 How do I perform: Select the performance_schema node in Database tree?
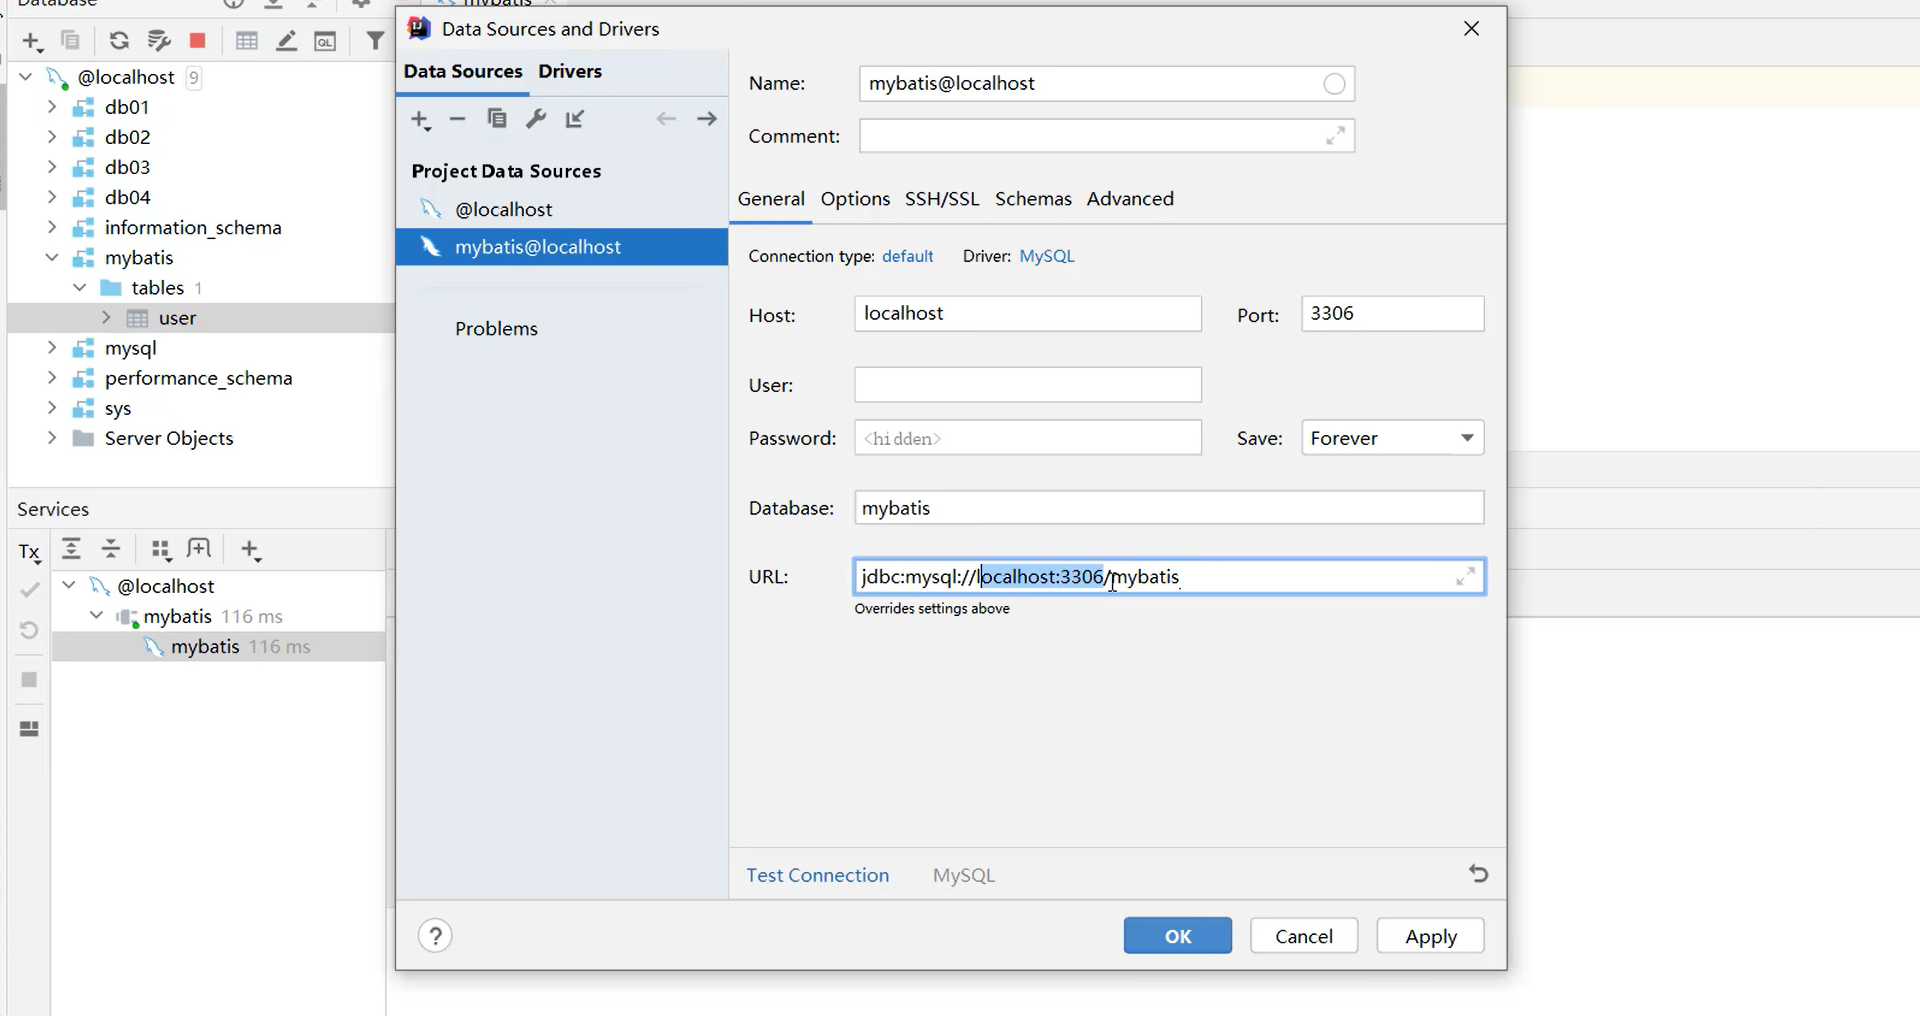pyautogui.click(x=198, y=378)
